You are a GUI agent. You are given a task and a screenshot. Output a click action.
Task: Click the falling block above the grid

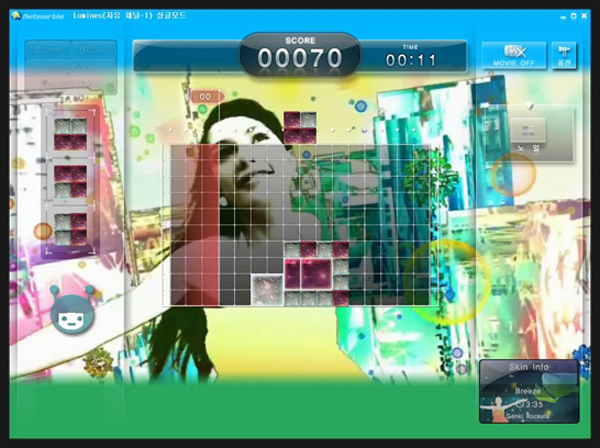tap(300, 127)
